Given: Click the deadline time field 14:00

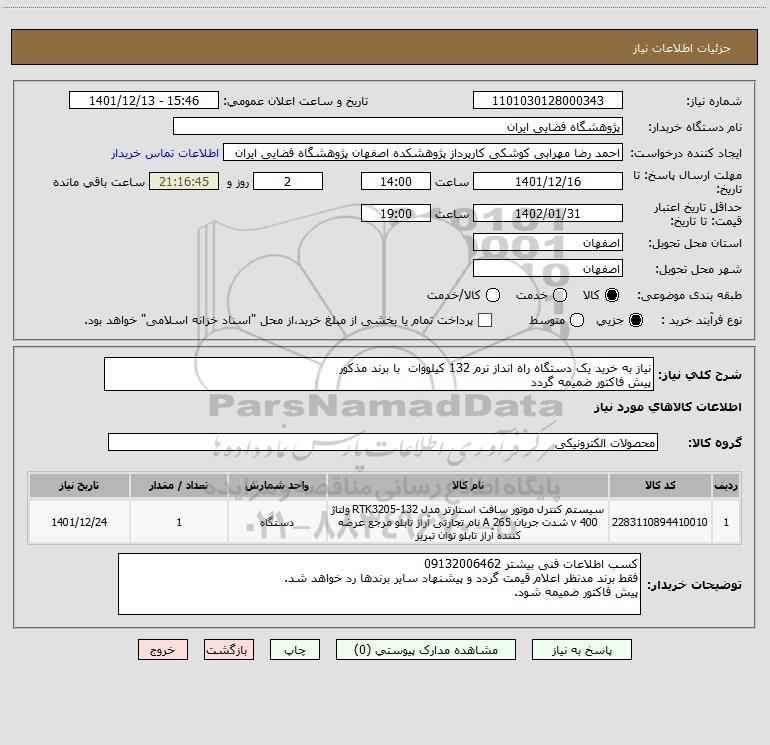Looking at the screenshot, I should pyautogui.click(x=396, y=181).
